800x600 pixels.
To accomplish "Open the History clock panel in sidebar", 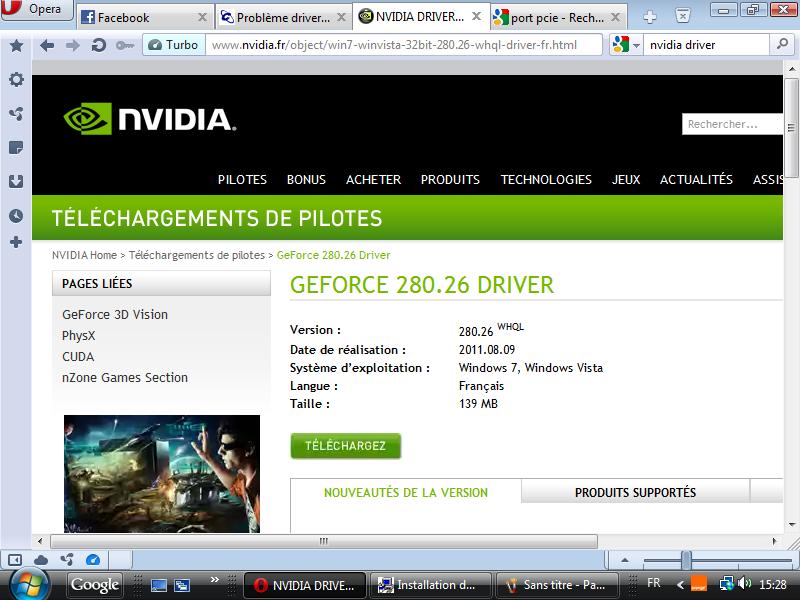I will (16, 216).
